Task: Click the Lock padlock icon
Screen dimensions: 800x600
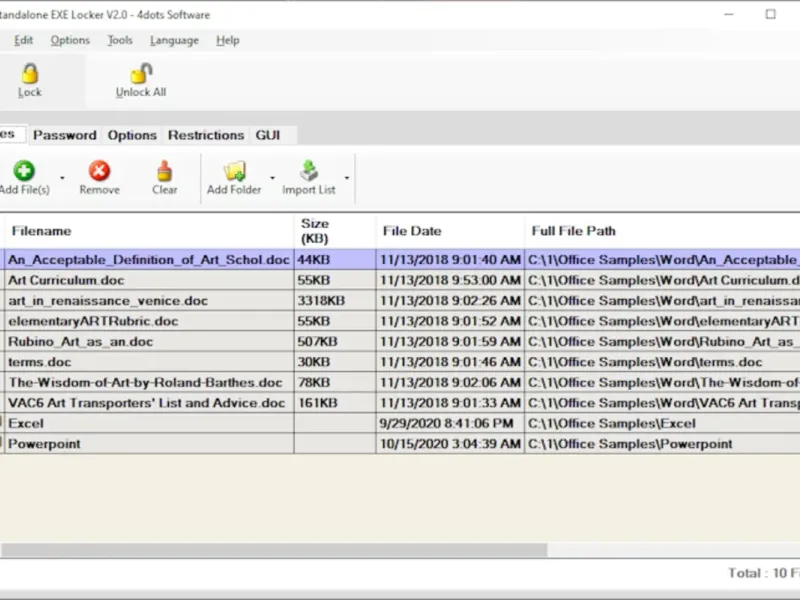Action: click(x=30, y=73)
